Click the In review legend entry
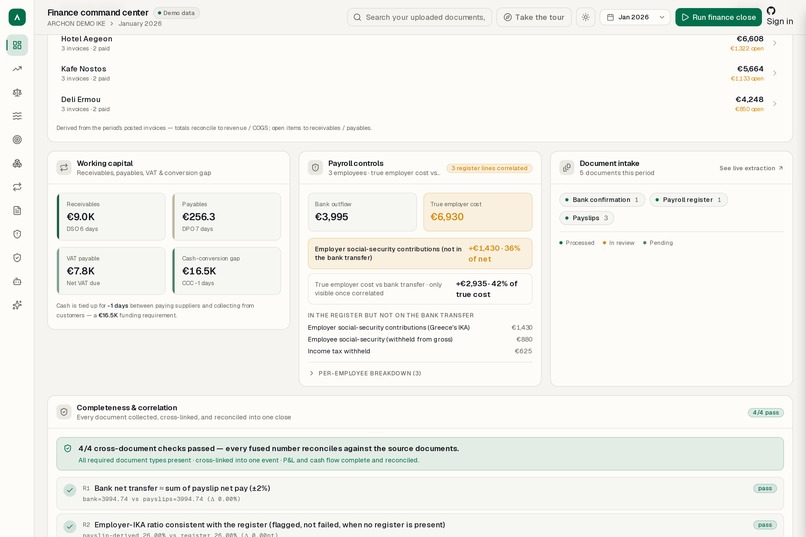 [619, 243]
